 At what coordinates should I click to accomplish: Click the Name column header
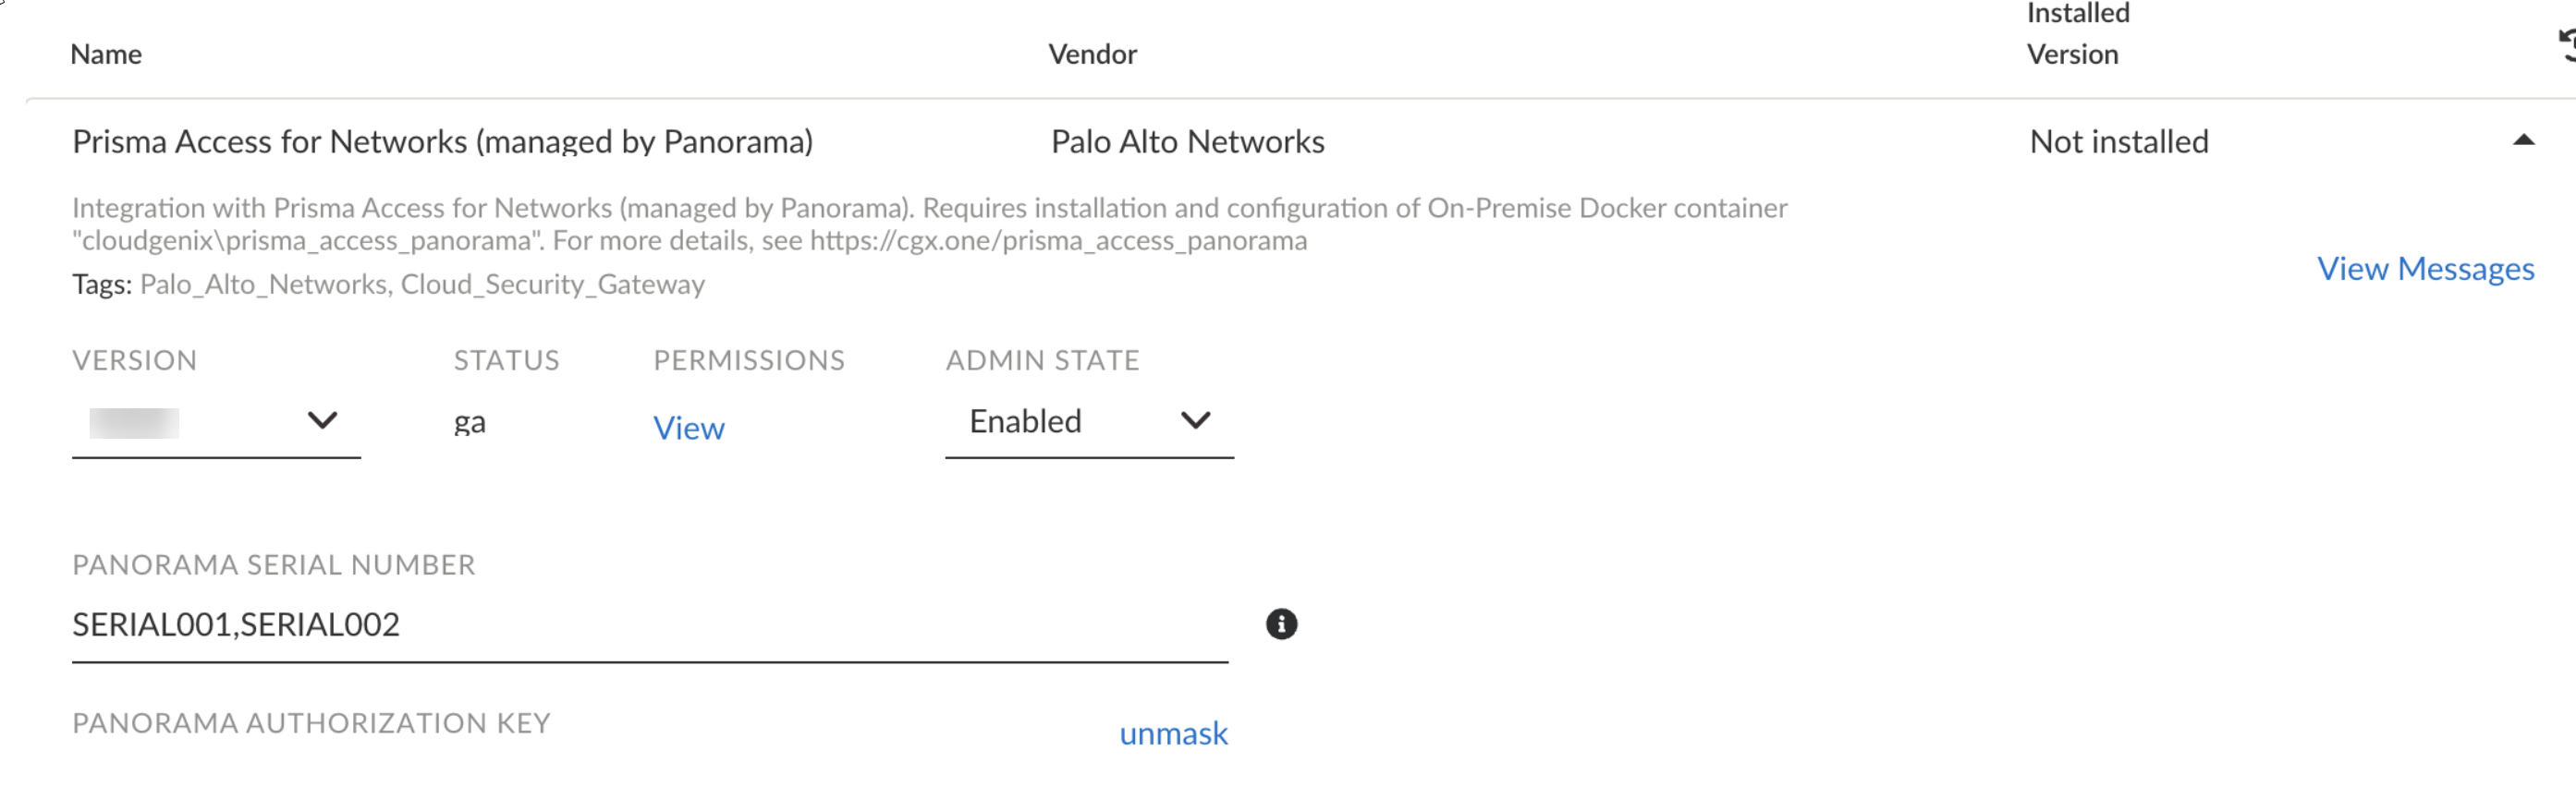(x=106, y=54)
